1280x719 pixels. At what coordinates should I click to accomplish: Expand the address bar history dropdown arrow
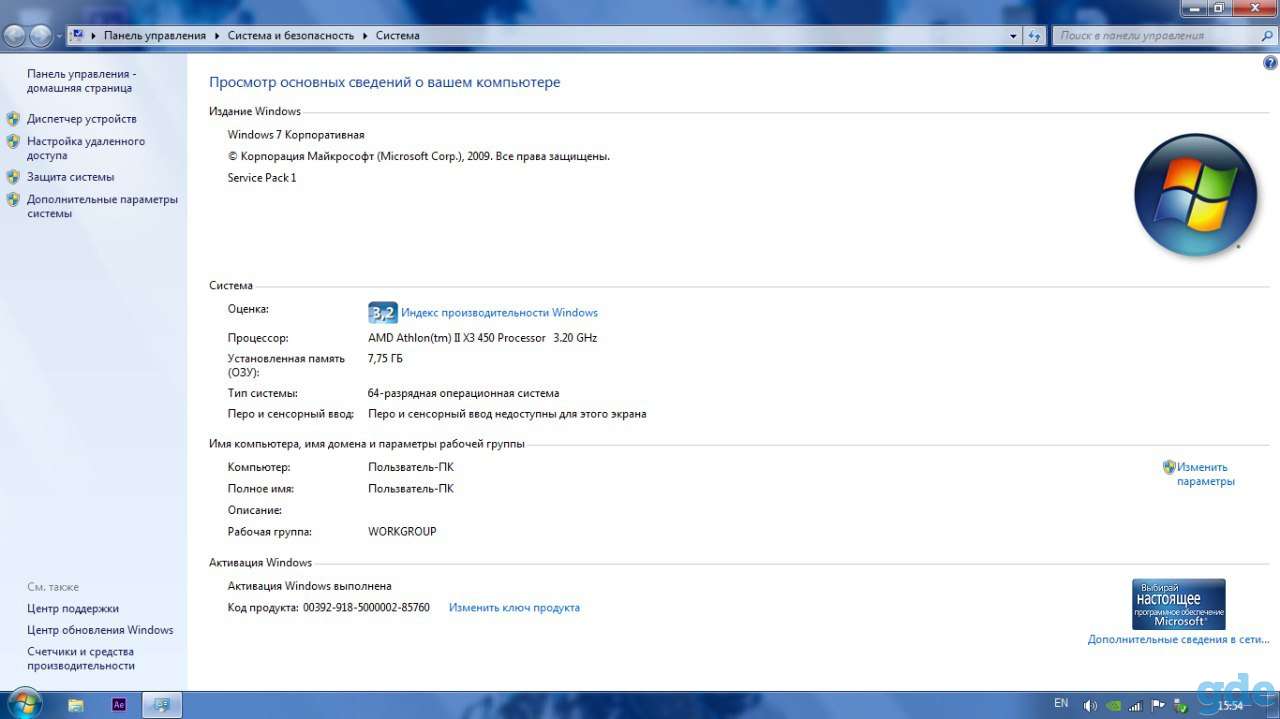(1014, 35)
